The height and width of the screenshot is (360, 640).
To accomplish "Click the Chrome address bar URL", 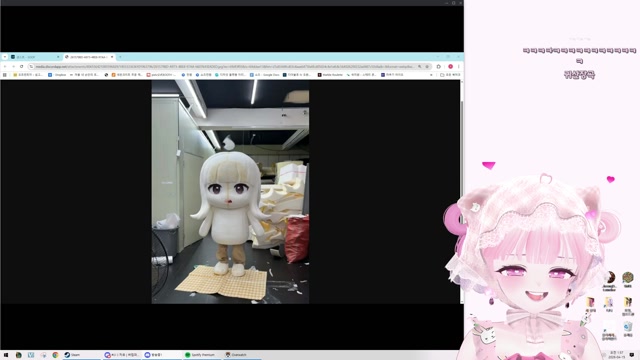I will [x=224, y=67].
